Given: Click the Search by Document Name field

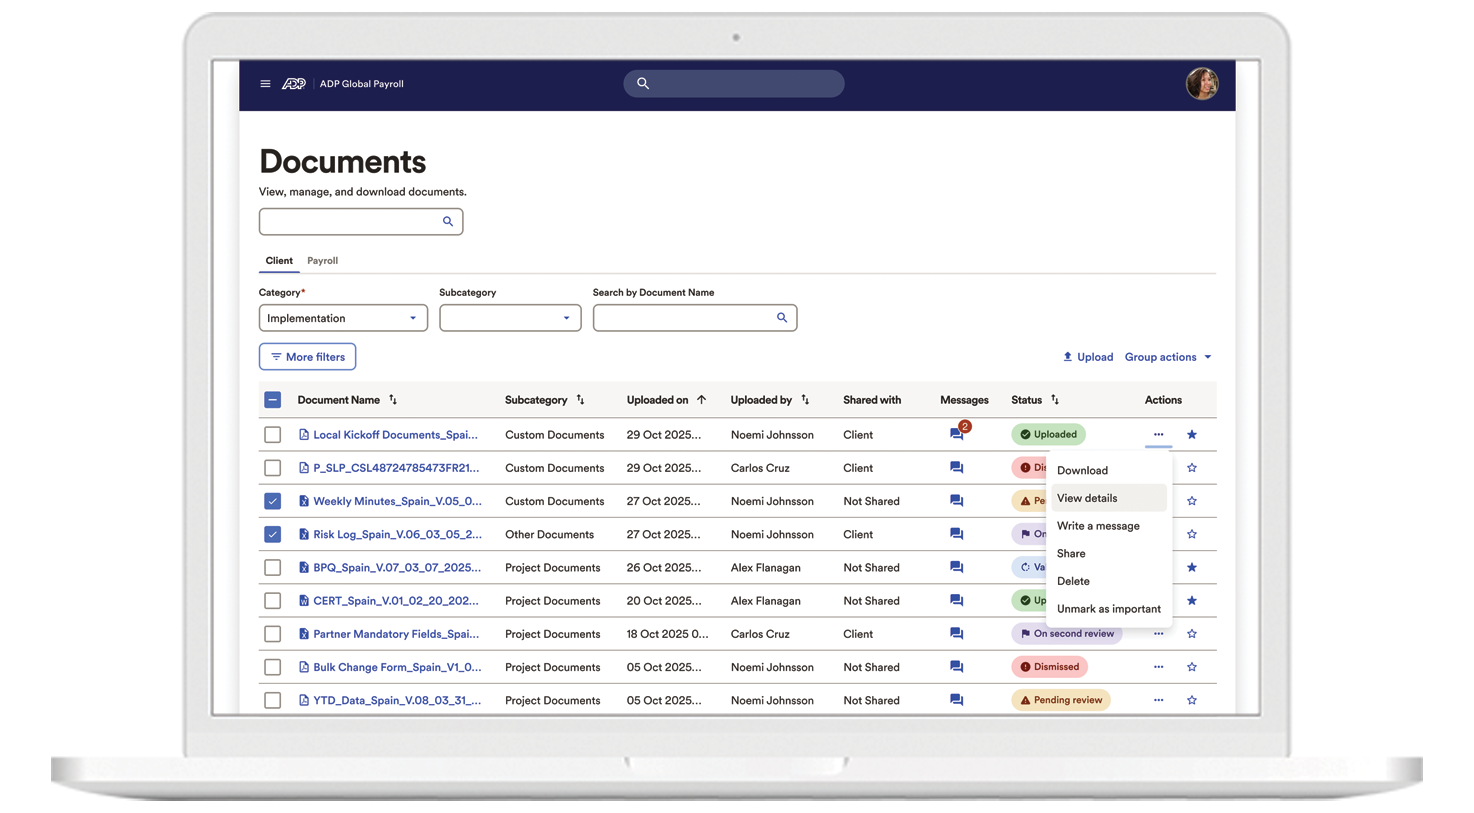Looking at the screenshot, I should [x=684, y=318].
